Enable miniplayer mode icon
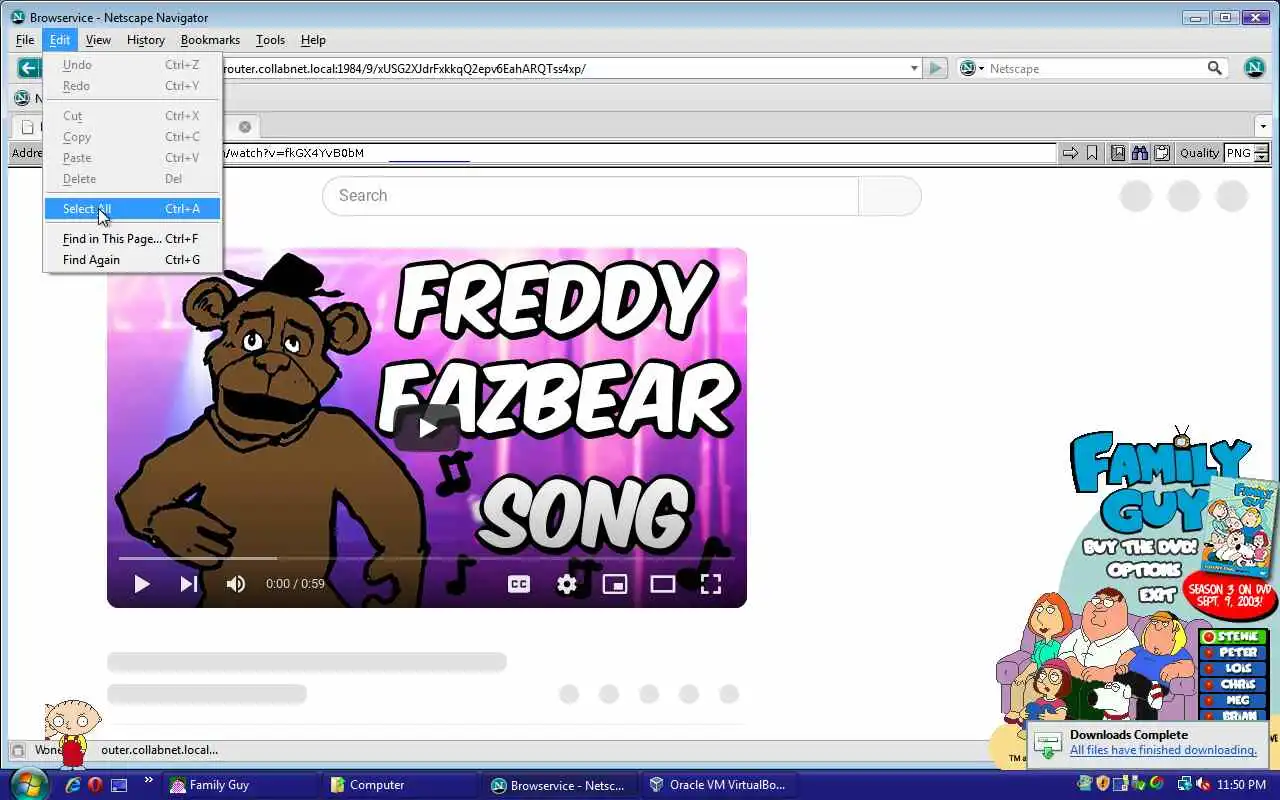The height and width of the screenshot is (800, 1280). point(615,584)
